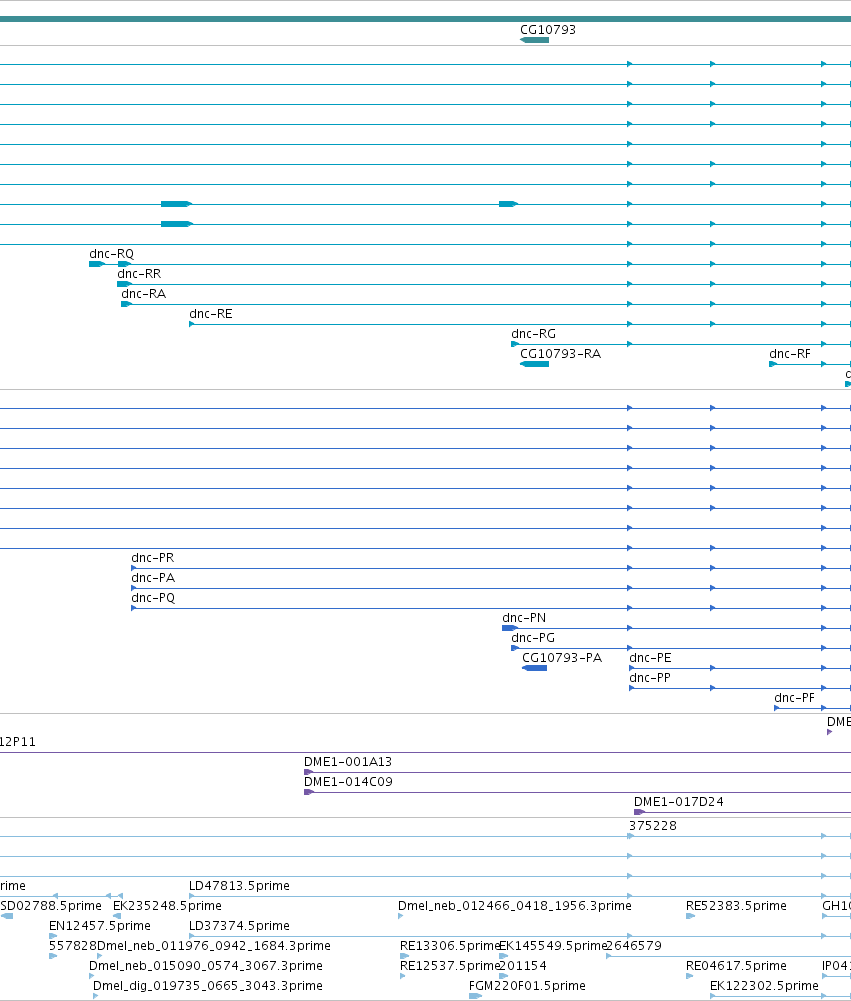
Task: Select the dnc-PG protein label
Action: tap(533, 638)
